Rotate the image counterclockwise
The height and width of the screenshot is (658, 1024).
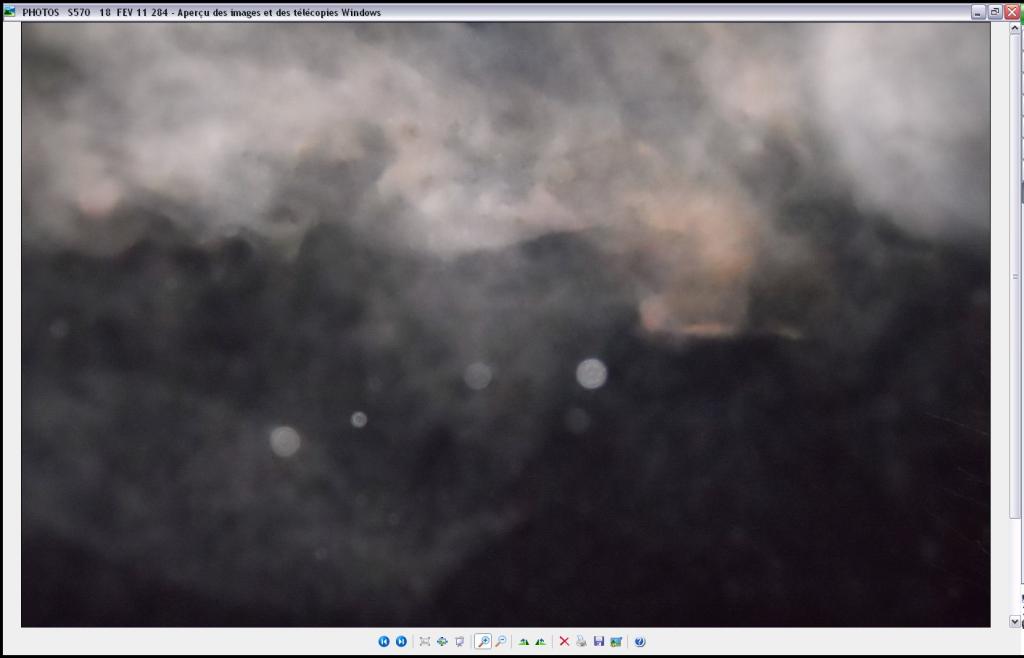tap(541, 642)
